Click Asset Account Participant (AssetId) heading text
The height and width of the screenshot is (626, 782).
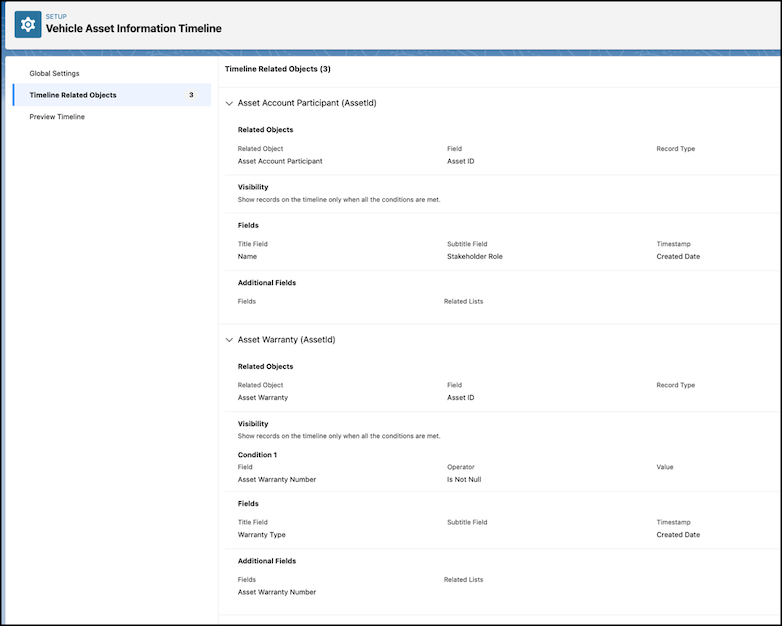(307, 103)
